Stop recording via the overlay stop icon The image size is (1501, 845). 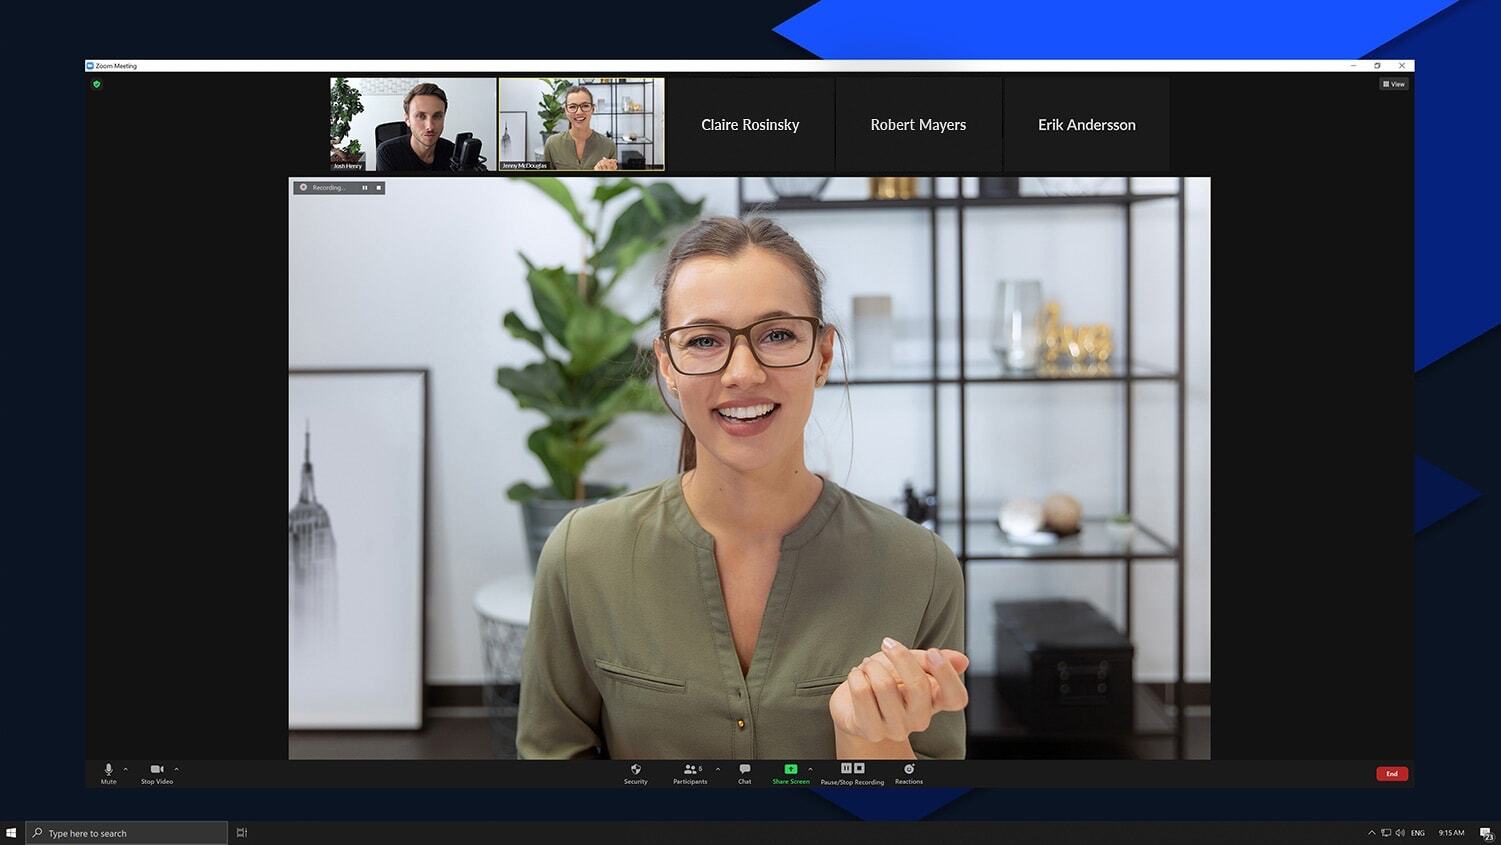click(379, 188)
